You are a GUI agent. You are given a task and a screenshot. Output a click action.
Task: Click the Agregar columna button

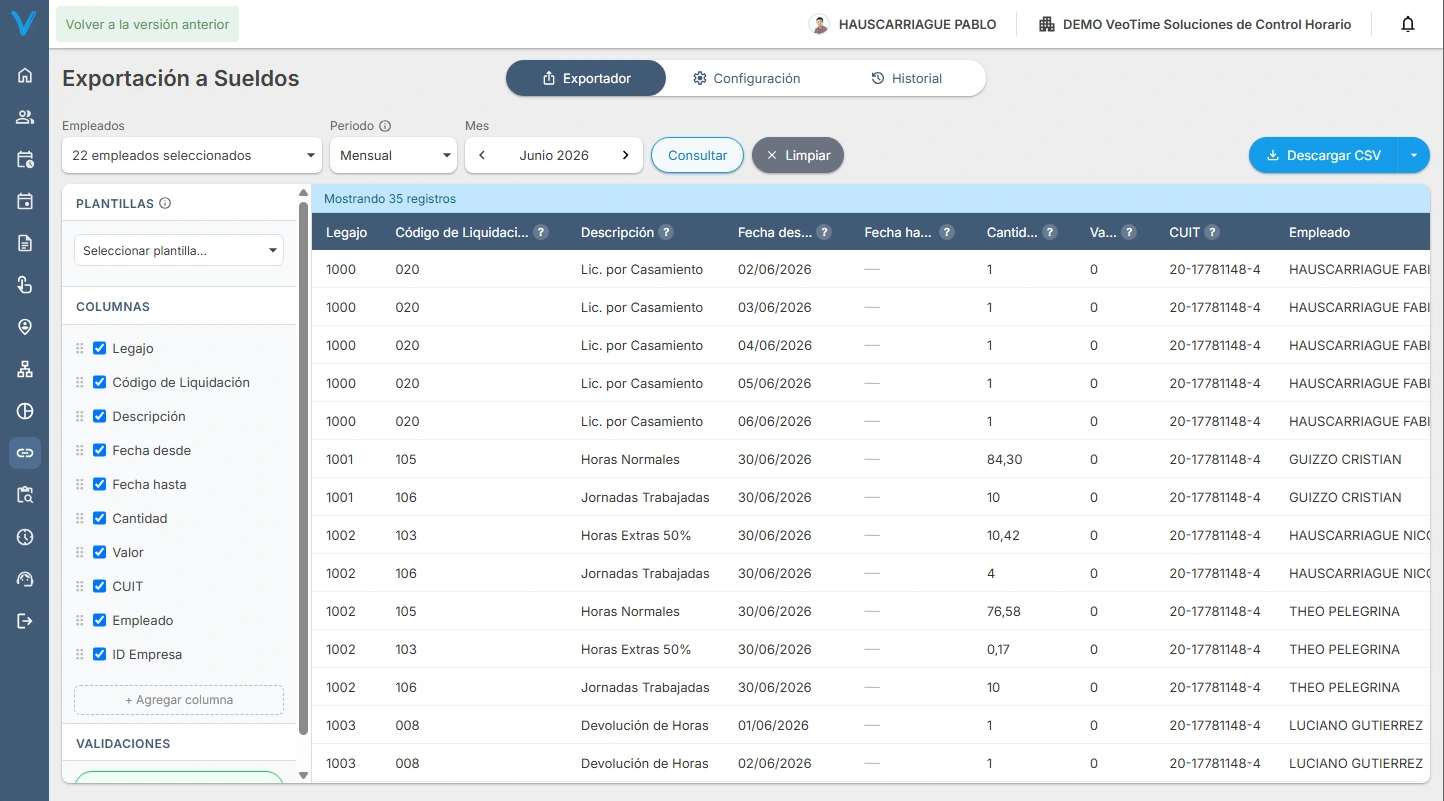point(179,700)
